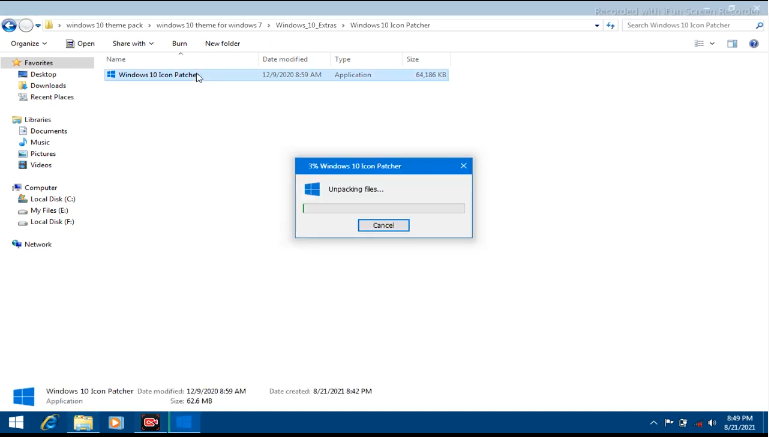This screenshot has height=437, width=769.
Task: Toggle the preview pane icon
Action: [732, 44]
